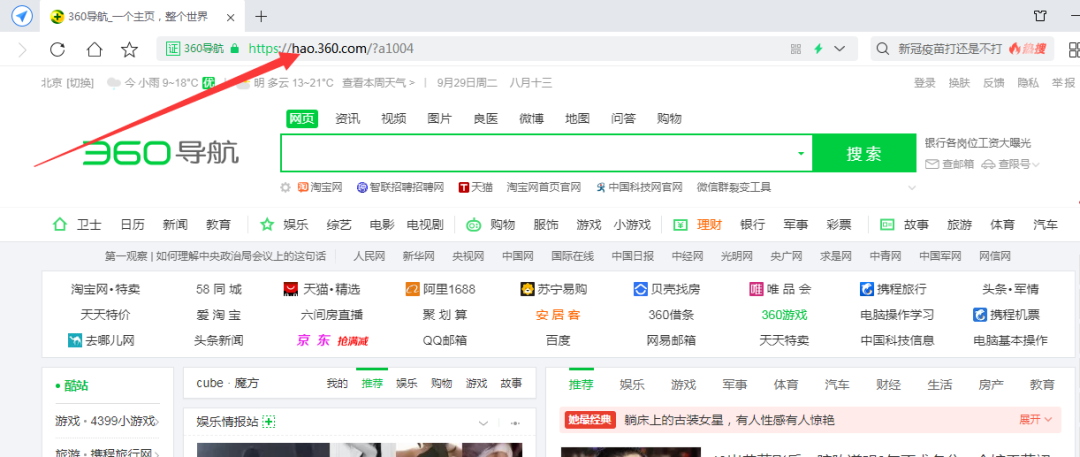The width and height of the screenshot is (1080, 457).
Task: Close the 360导航 tab
Action: [x=233, y=17]
